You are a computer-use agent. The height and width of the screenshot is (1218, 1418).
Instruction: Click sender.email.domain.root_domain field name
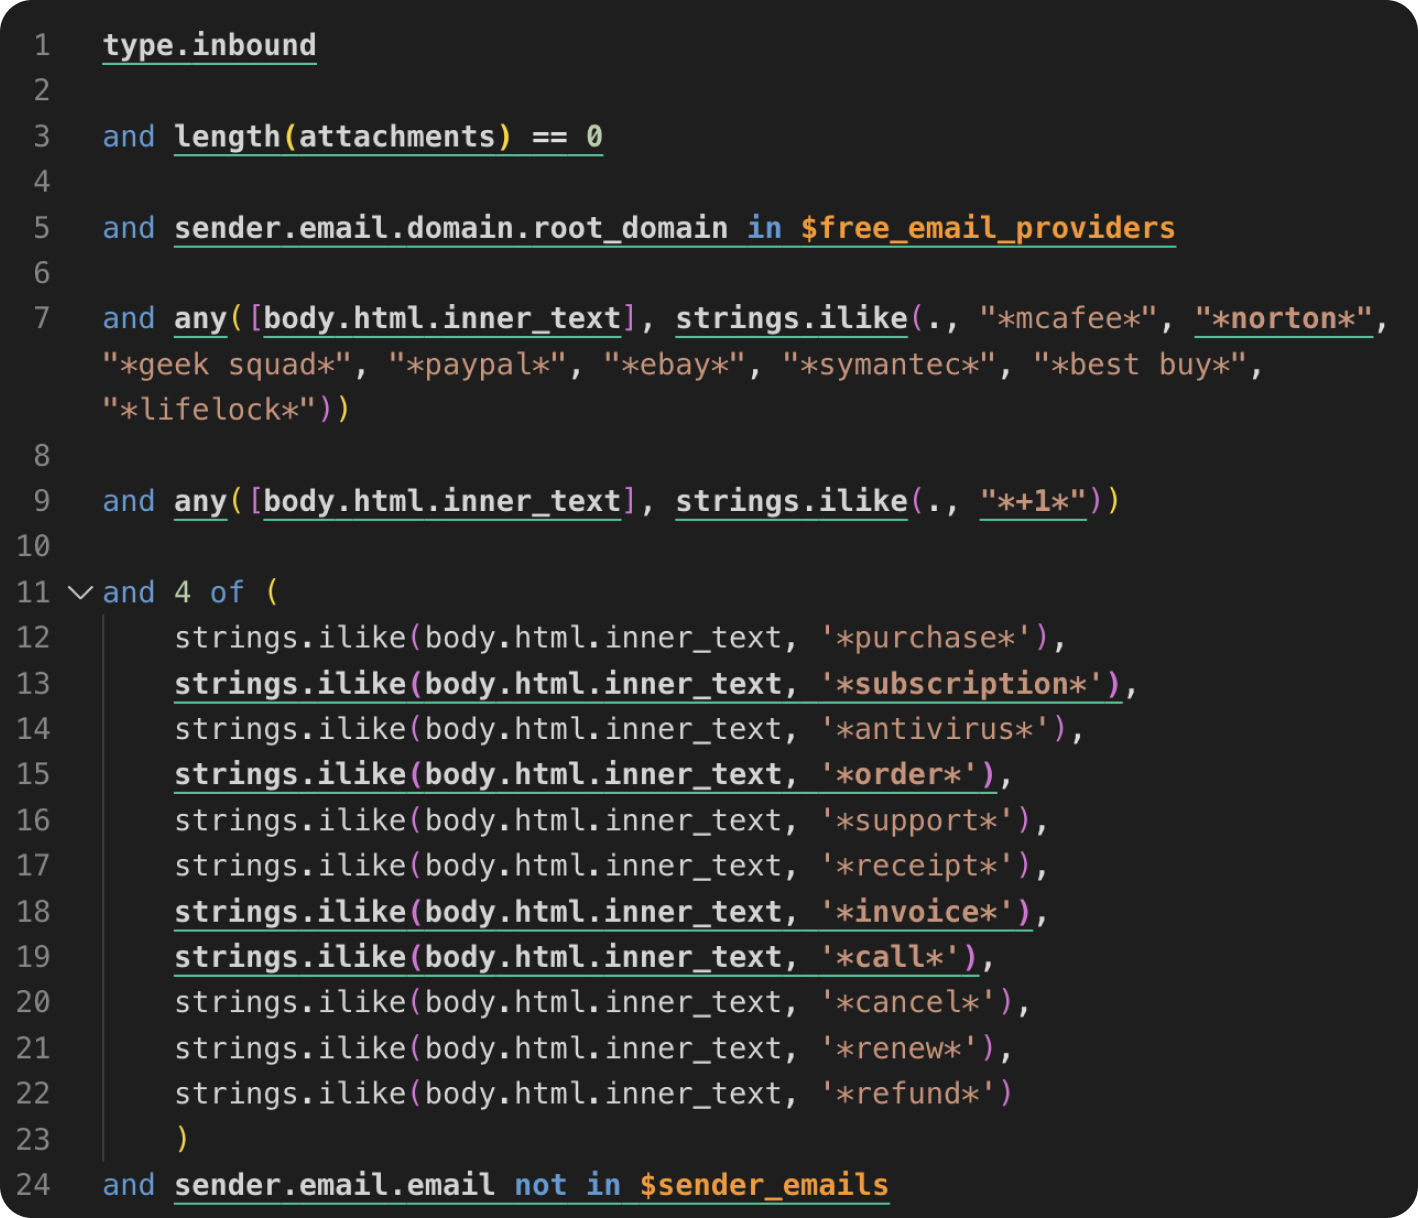450,228
